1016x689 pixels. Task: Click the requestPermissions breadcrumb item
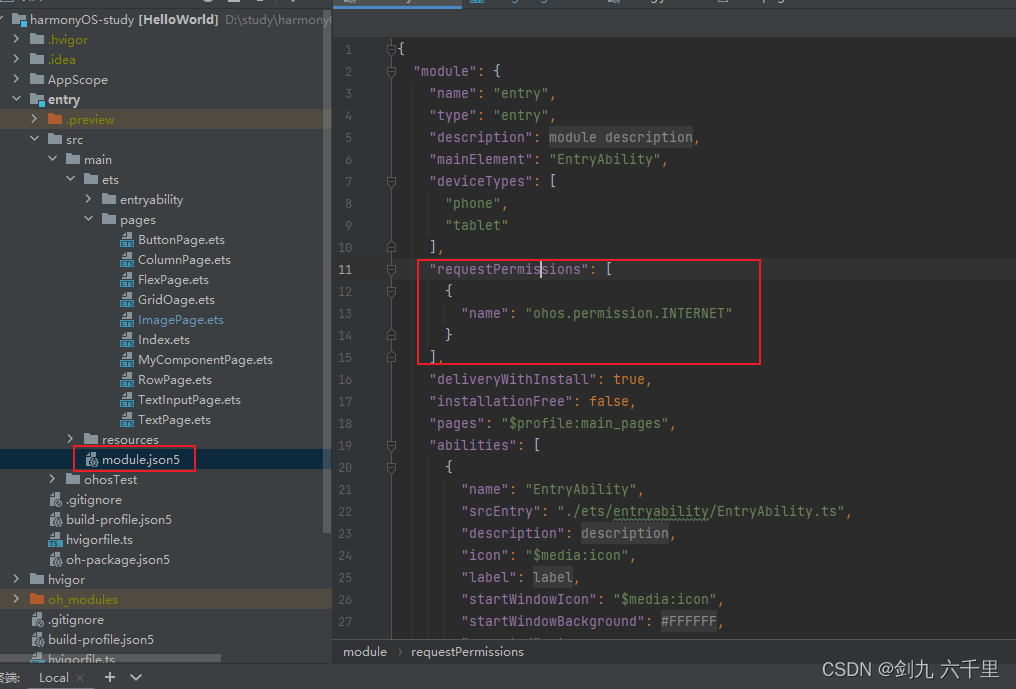point(467,651)
